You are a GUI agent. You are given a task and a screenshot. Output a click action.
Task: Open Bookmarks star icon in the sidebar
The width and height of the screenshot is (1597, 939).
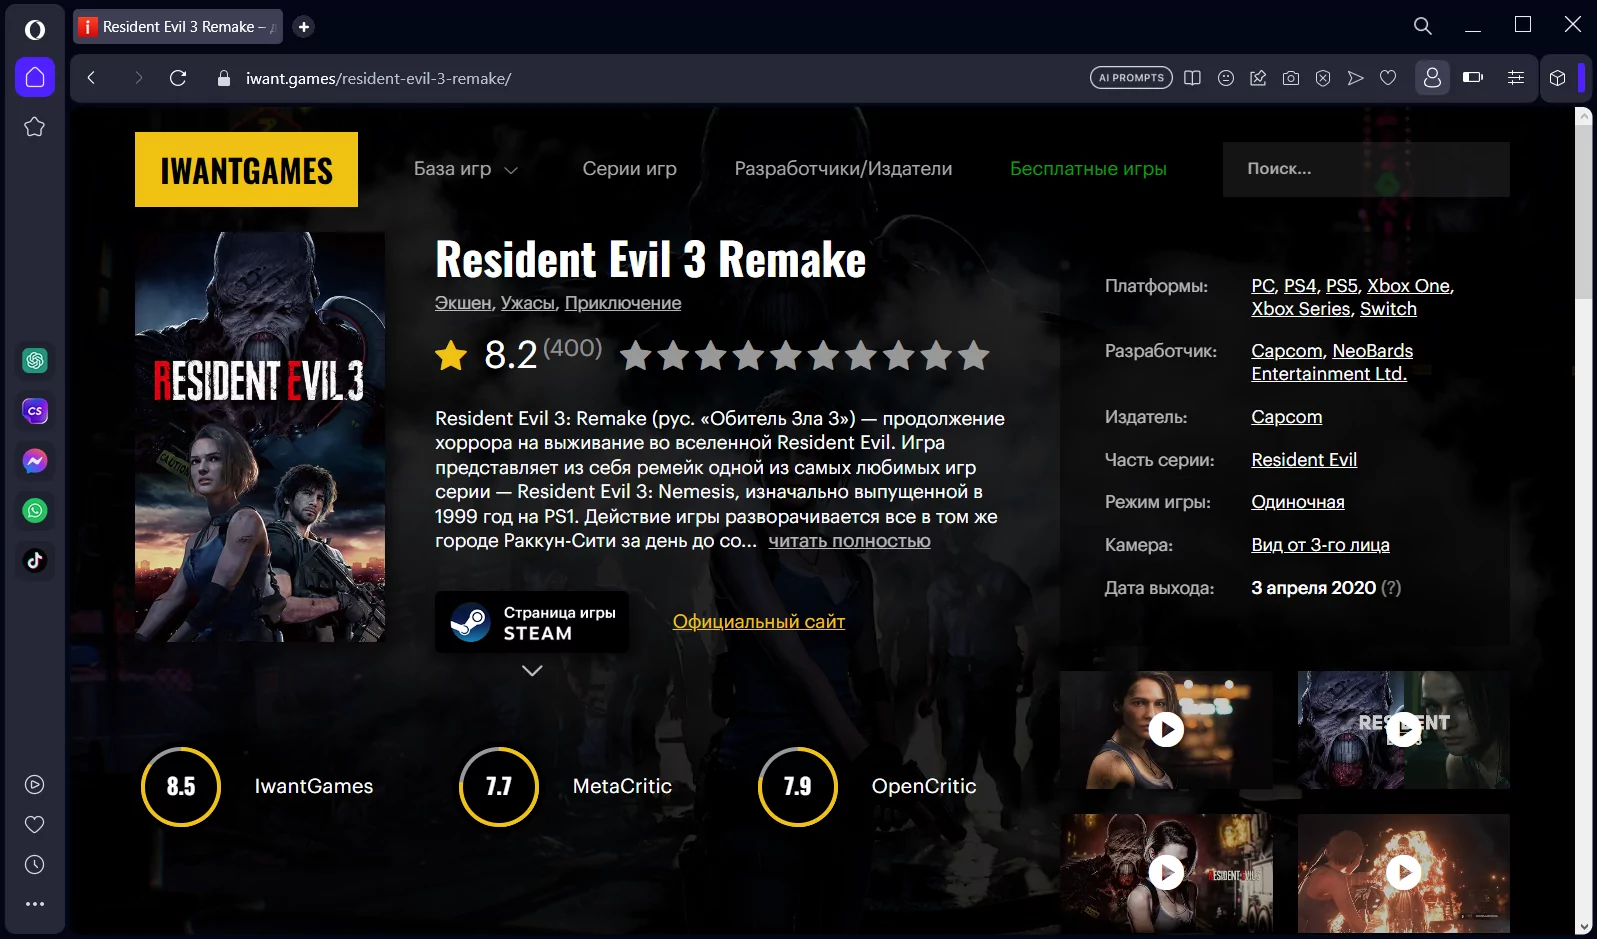click(x=35, y=127)
